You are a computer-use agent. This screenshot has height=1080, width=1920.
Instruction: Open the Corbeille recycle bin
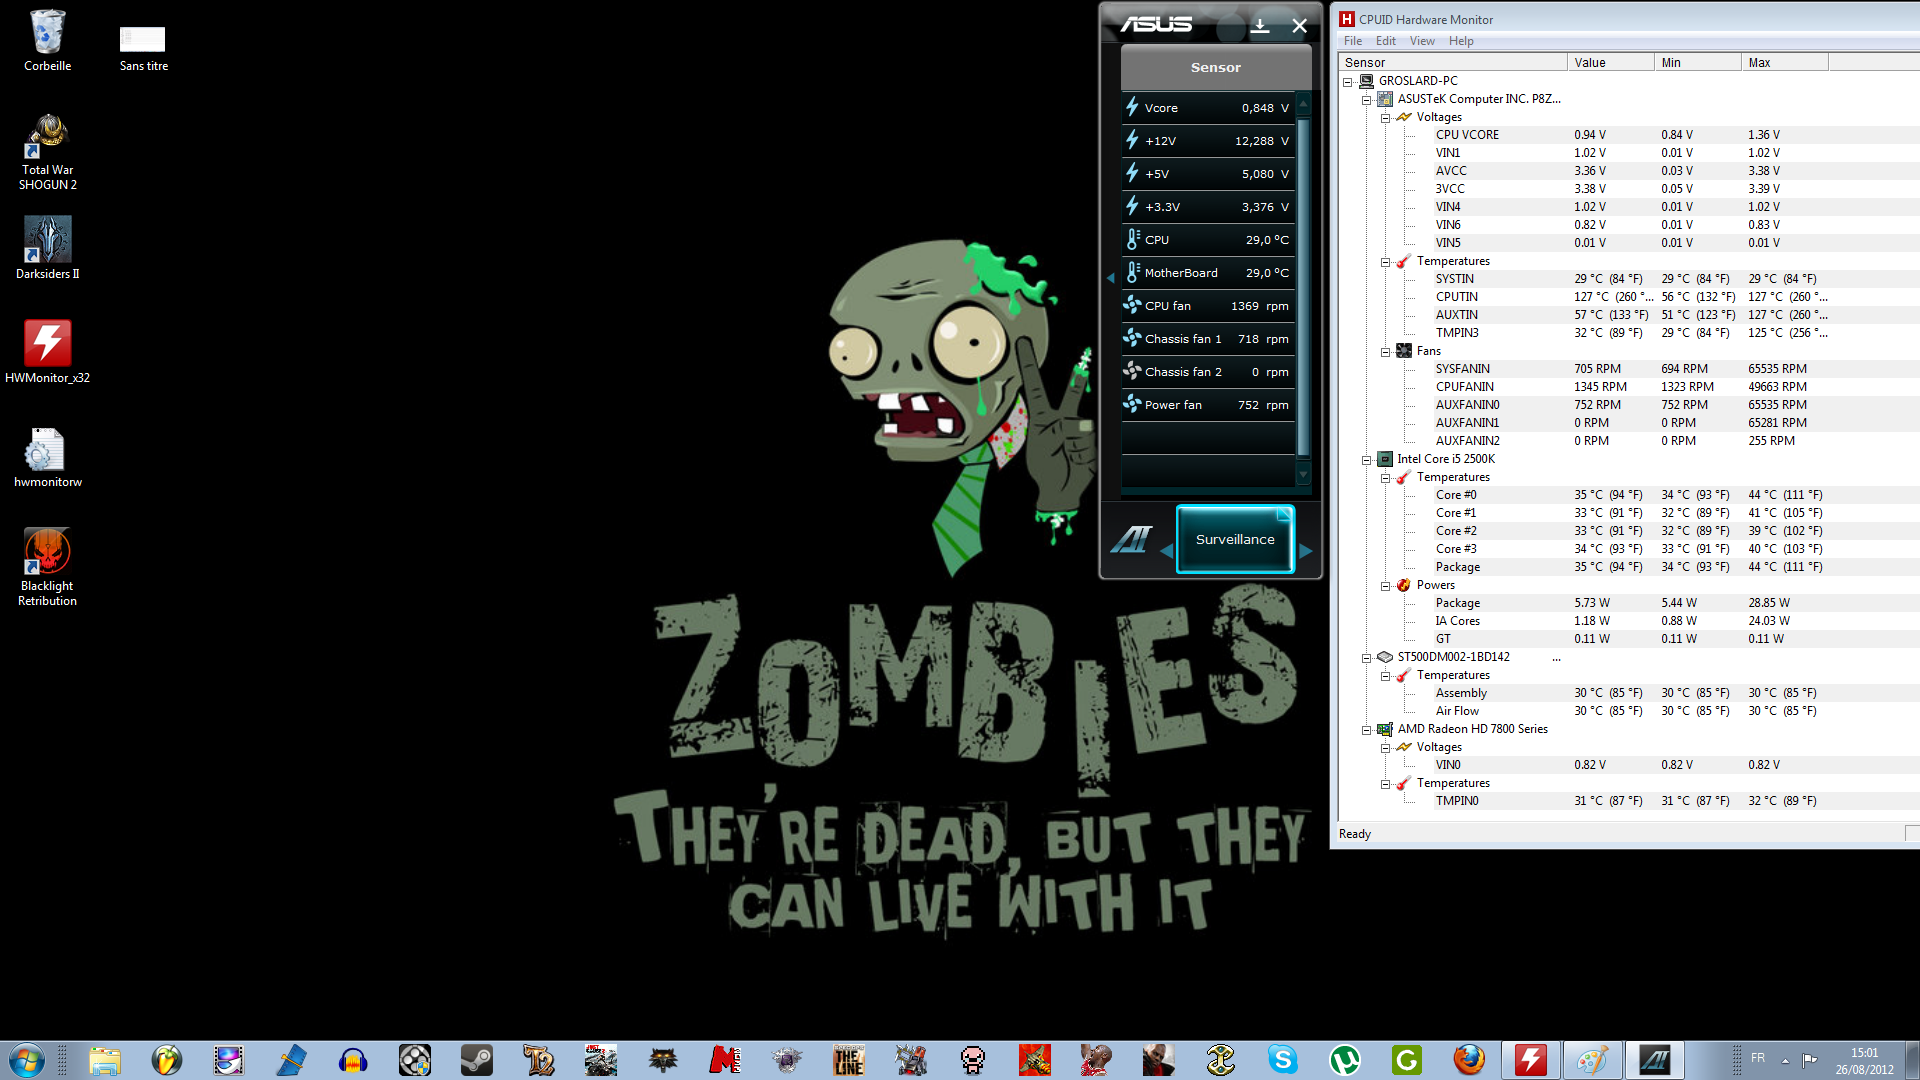pos(47,34)
